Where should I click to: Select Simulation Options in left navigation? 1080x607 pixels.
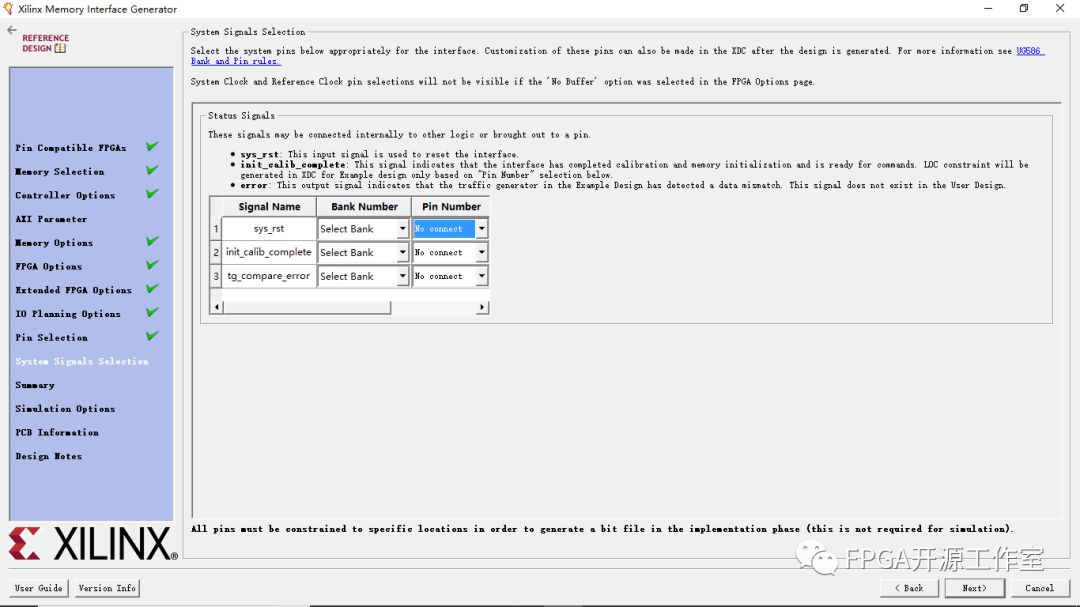[x=65, y=409]
